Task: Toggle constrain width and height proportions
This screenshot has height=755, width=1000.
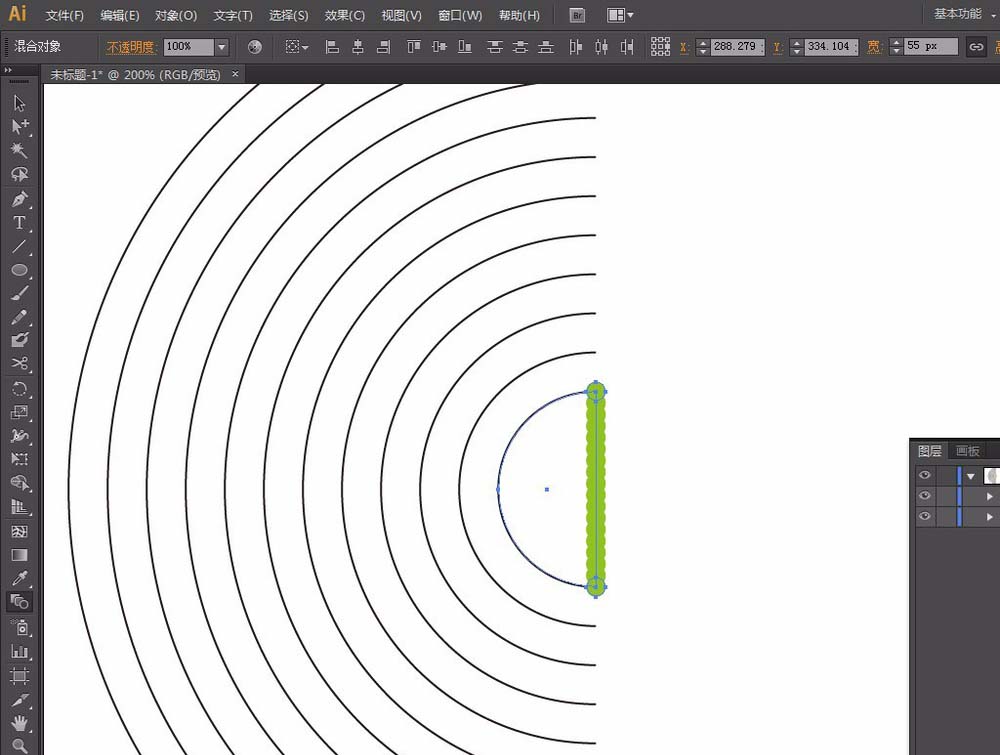Action: coord(976,47)
